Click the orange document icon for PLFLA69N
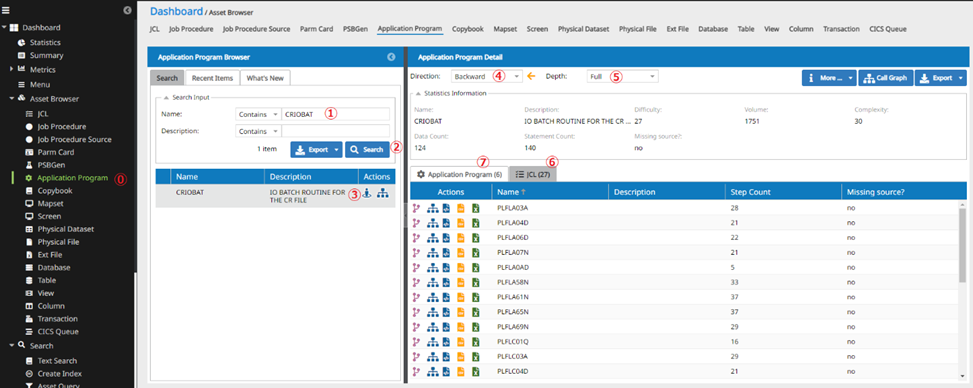 pyautogui.click(x=461, y=327)
